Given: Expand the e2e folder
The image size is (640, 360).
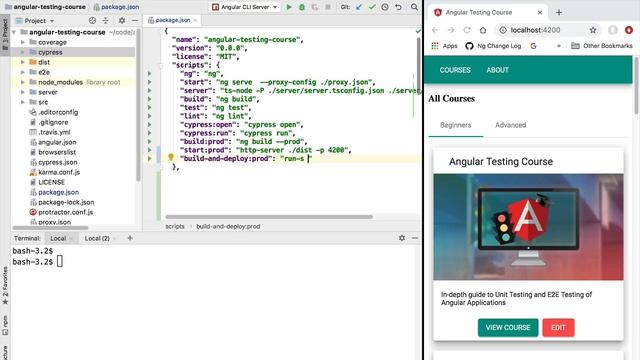Looking at the screenshot, I should [23, 72].
